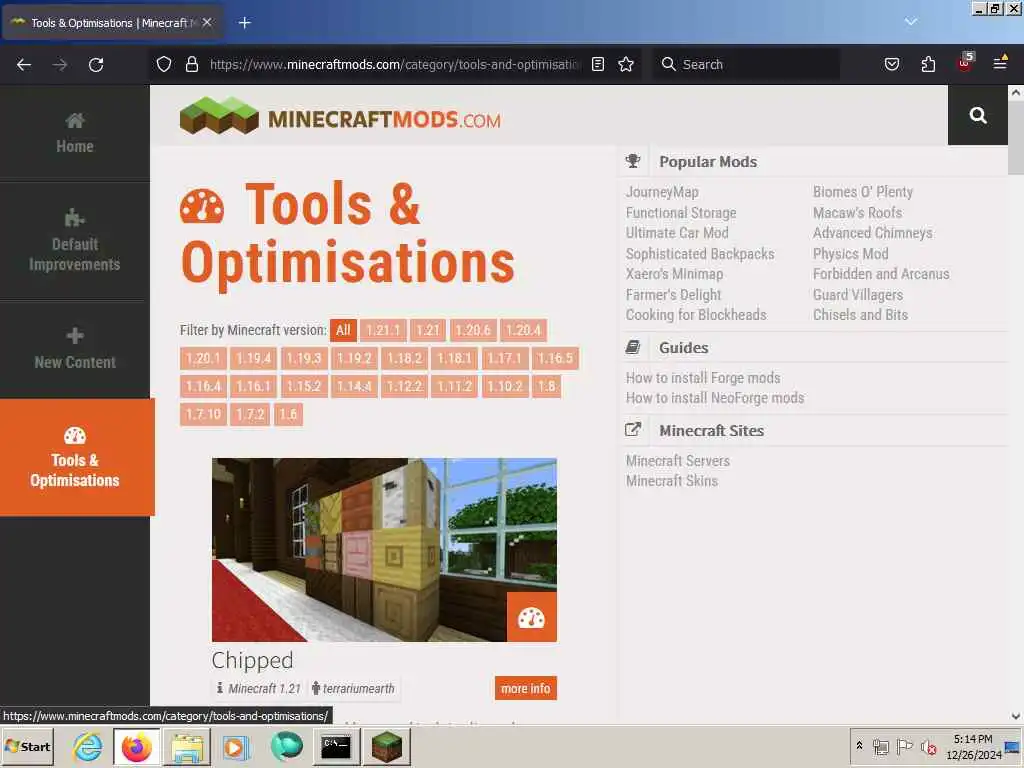This screenshot has width=1024, height=768.
Task: Open Sophisticated Backpacks link
Action: pos(700,254)
